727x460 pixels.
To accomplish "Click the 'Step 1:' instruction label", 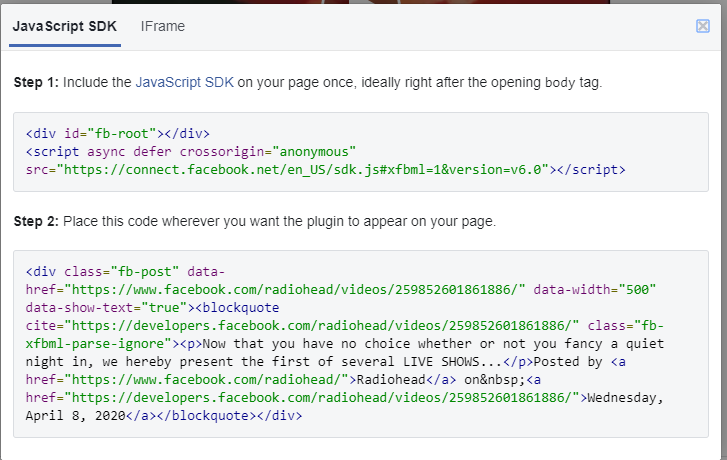I will pyautogui.click(x=36, y=83).
